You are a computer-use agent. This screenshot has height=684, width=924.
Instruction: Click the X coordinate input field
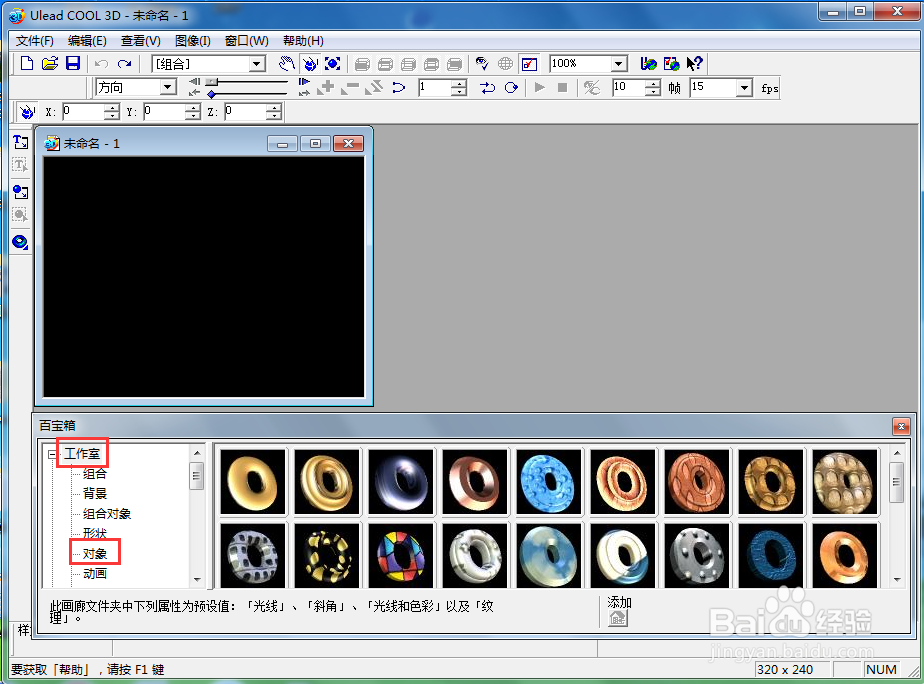point(84,111)
